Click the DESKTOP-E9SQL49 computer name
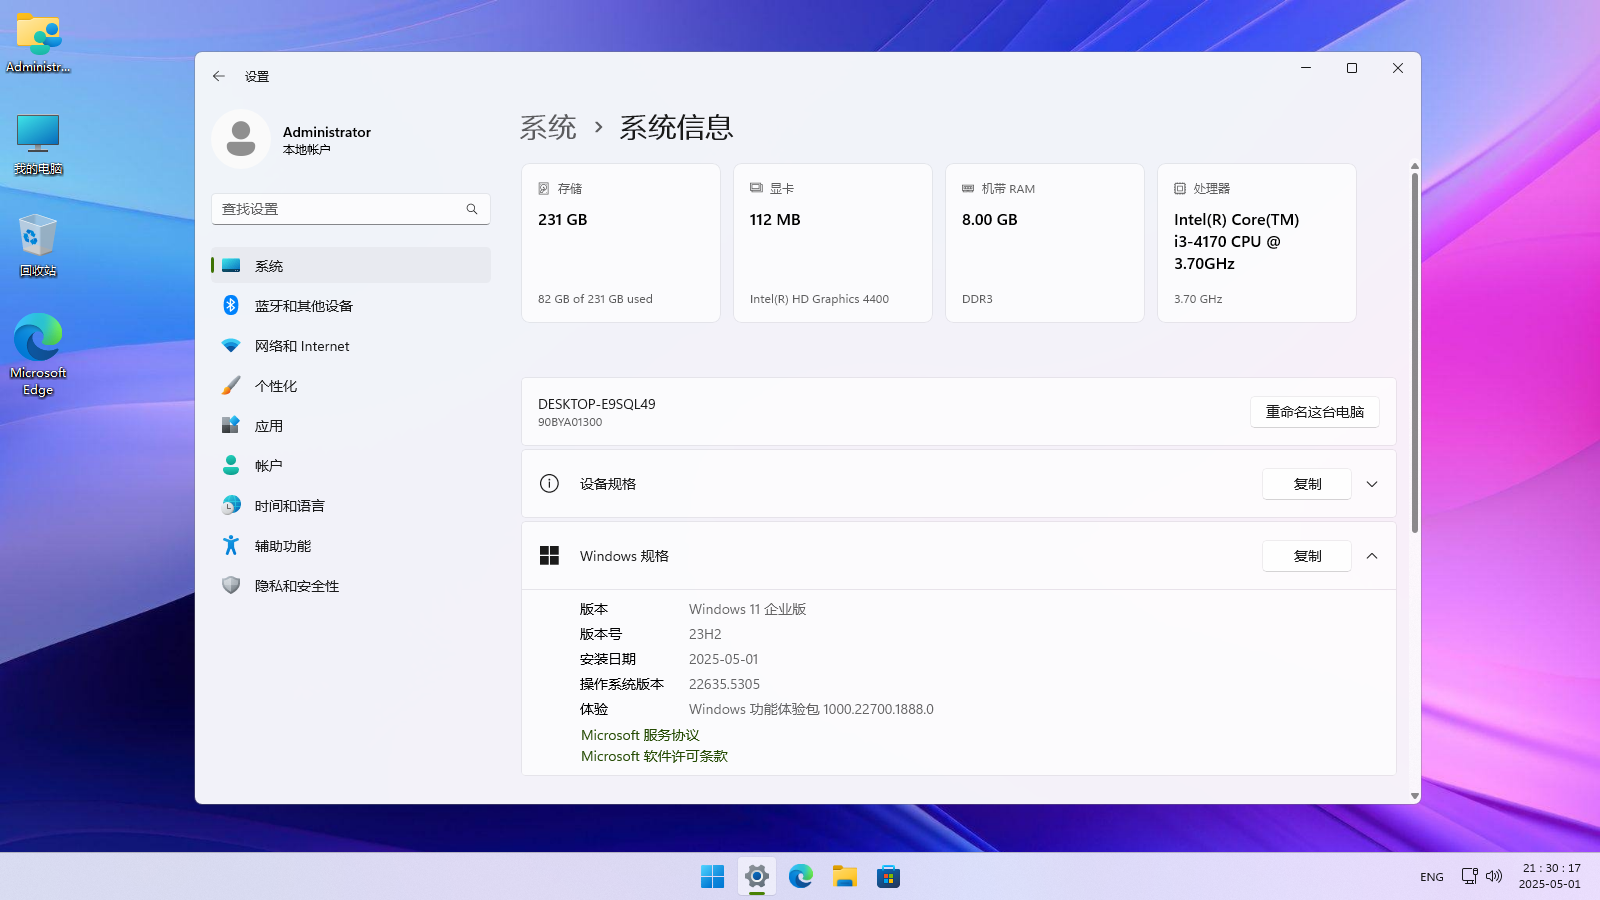 (597, 404)
